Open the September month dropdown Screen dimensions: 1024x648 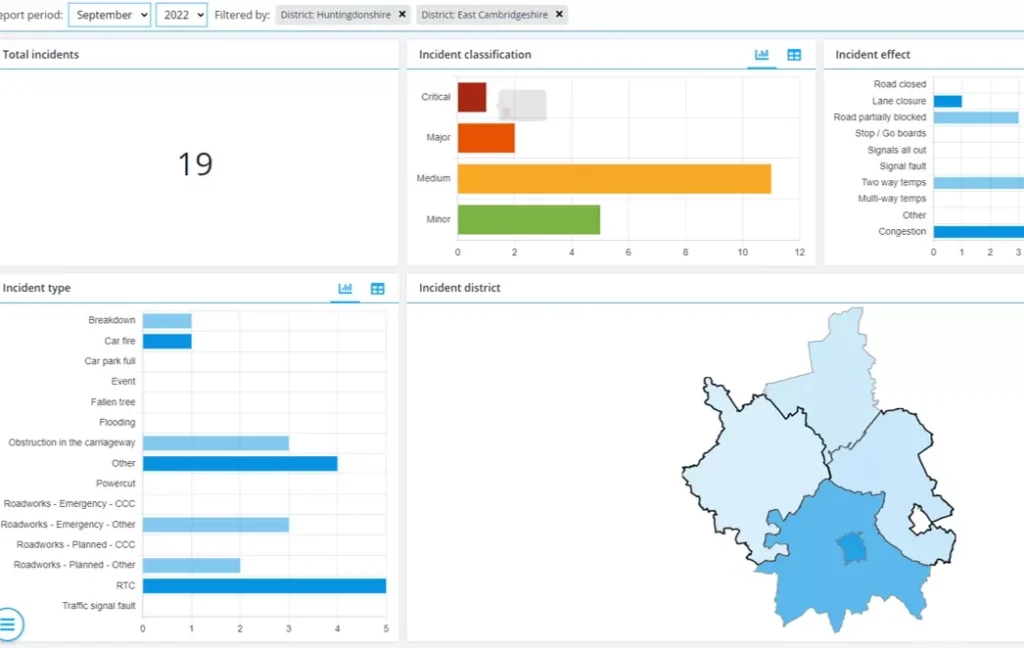tap(109, 15)
